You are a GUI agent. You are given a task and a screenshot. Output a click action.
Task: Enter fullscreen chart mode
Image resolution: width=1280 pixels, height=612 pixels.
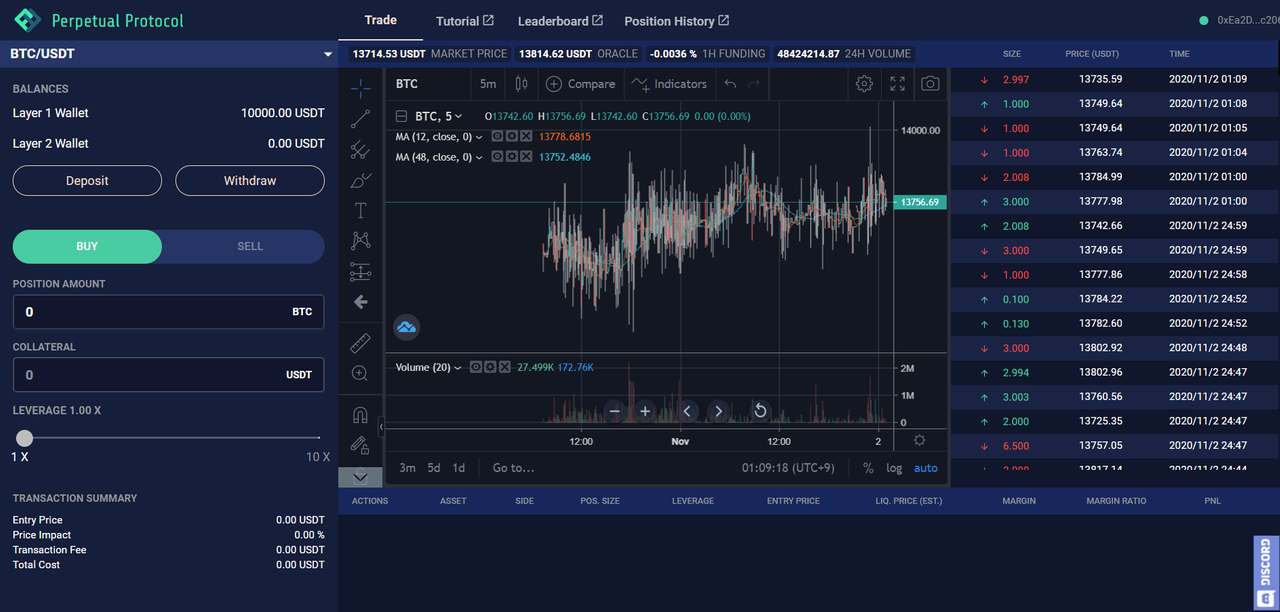click(897, 84)
